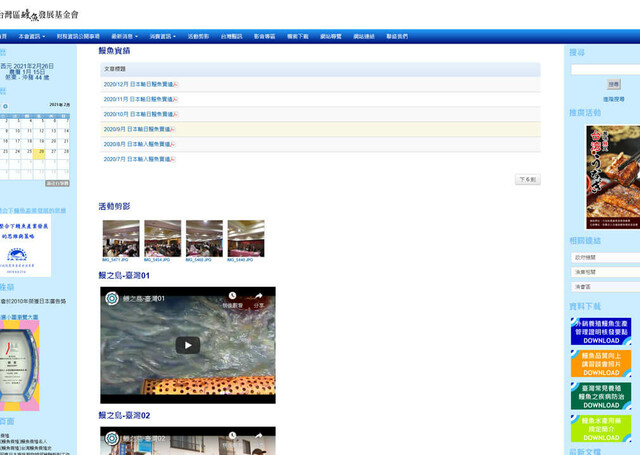Click the dark green DOWNLOAD banner for eel disease prevention
The image size is (640, 455).
point(601,396)
